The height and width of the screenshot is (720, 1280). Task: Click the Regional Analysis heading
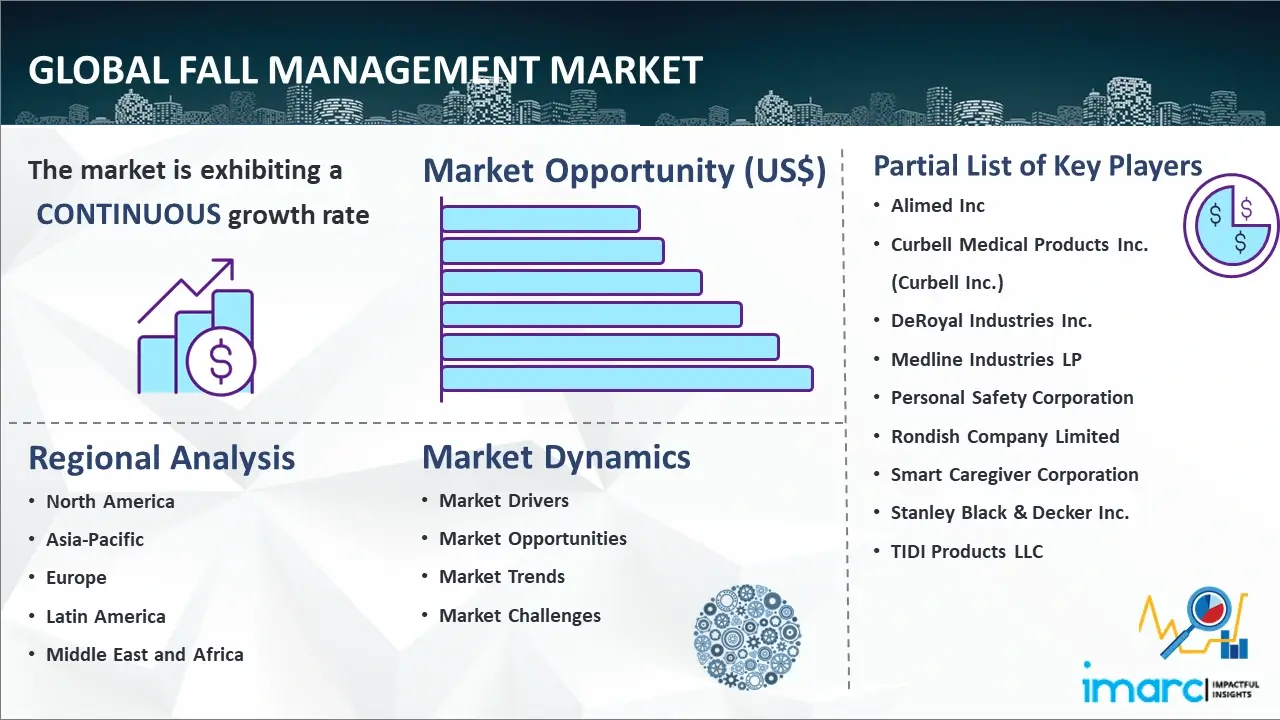pos(162,458)
